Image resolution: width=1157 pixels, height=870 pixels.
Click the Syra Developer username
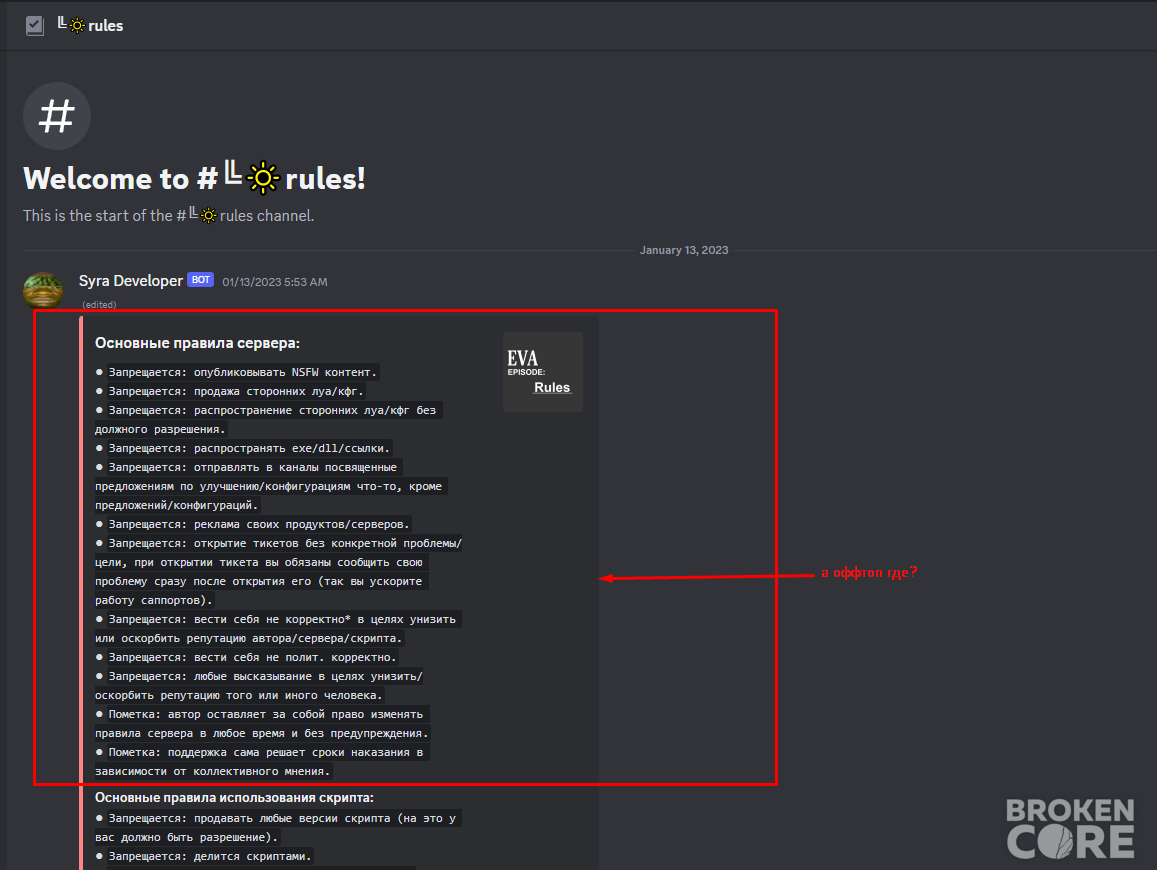pos(131,281)
